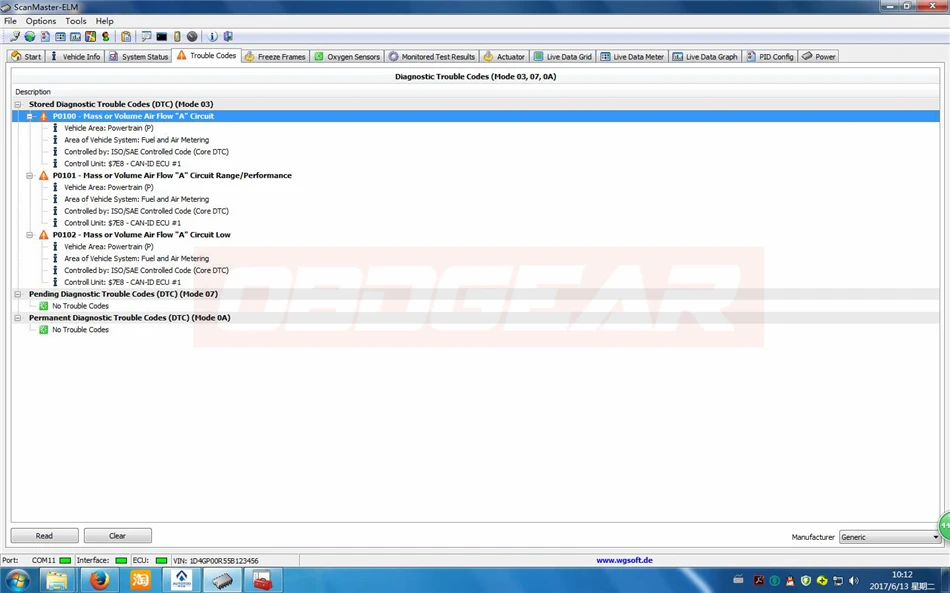
Task: Open the red toolbox taskbar icon
Action: coord(263,580)
